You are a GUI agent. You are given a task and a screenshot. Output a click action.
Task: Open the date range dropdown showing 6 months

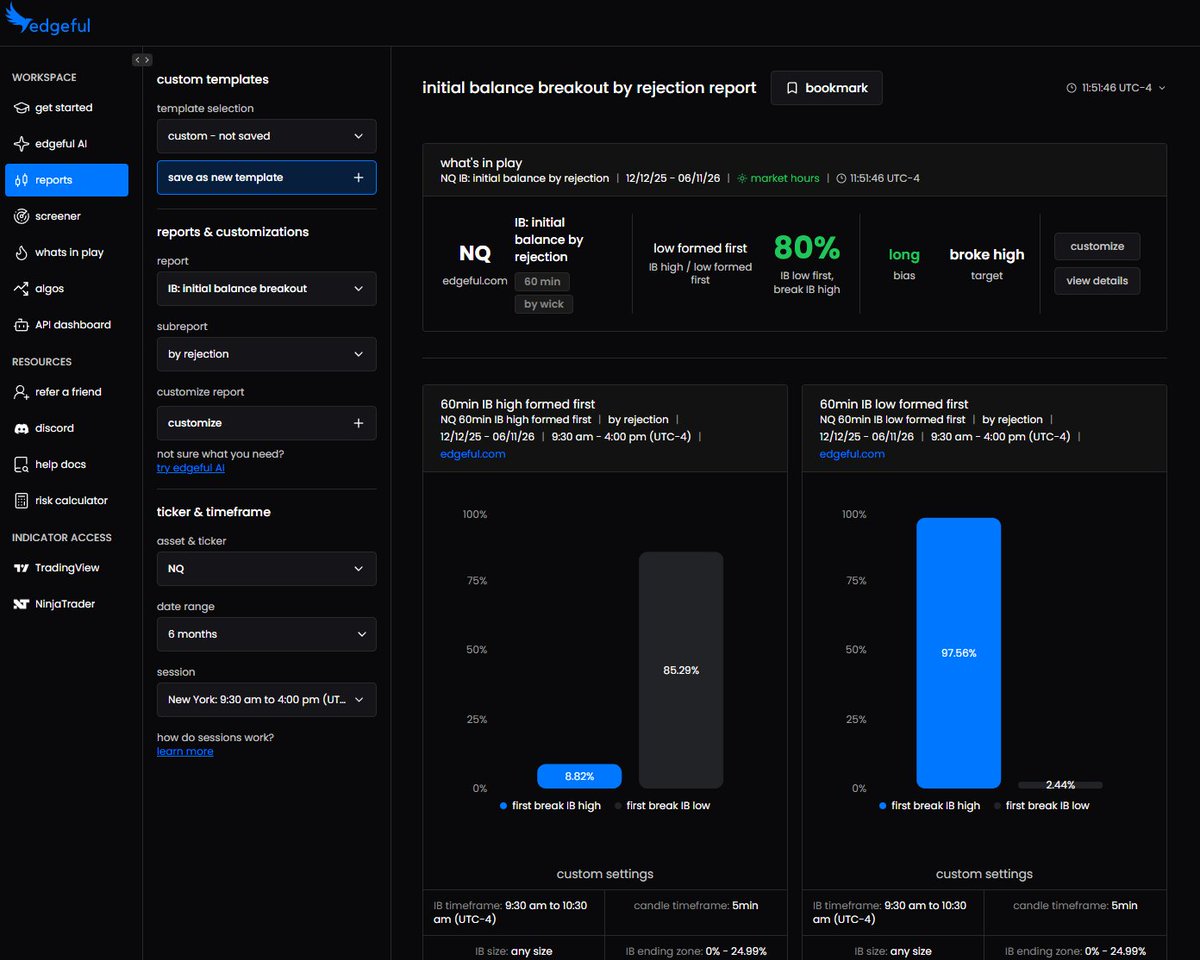[x=267, y=634]
